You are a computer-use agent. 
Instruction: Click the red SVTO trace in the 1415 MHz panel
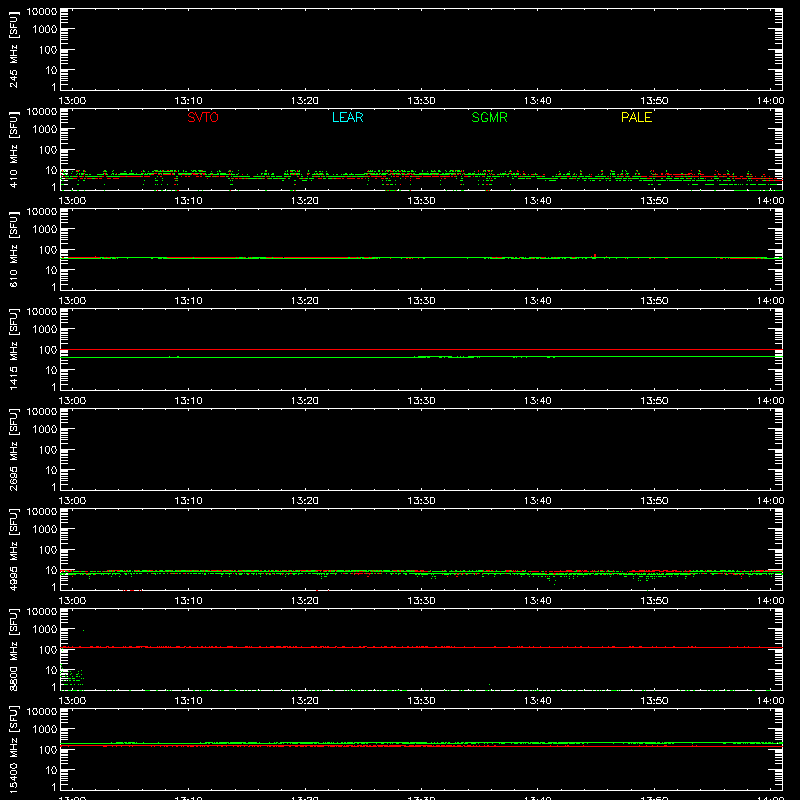click(x=421, y=350)
